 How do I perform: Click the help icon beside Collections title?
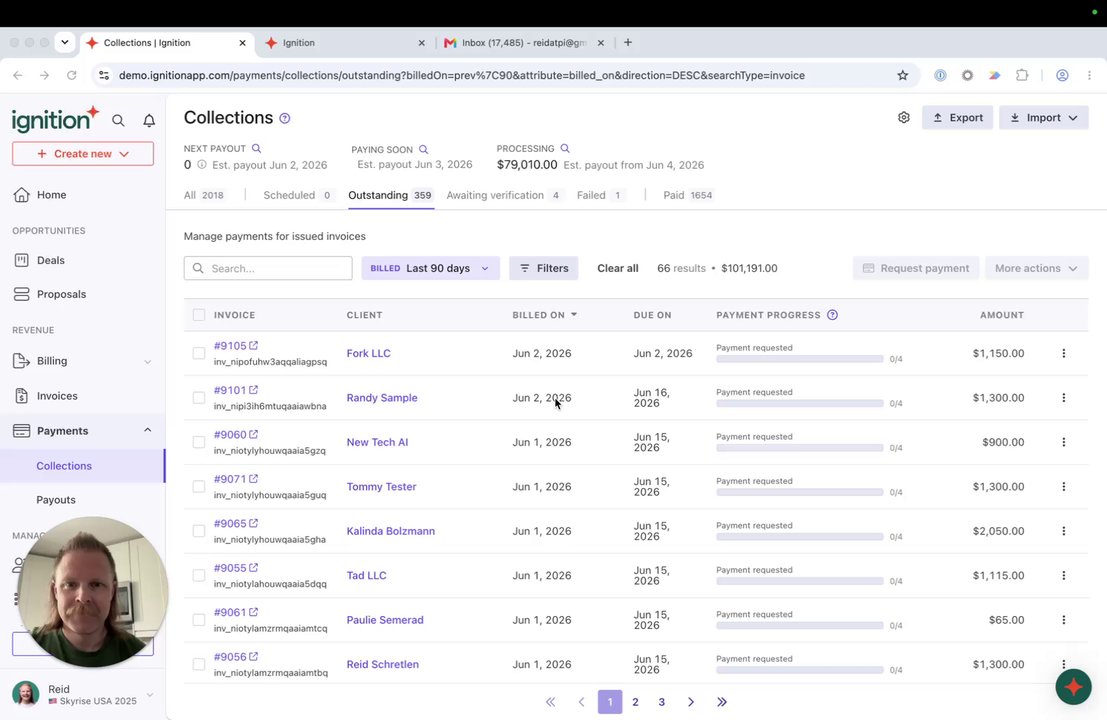tap(285, 119)
